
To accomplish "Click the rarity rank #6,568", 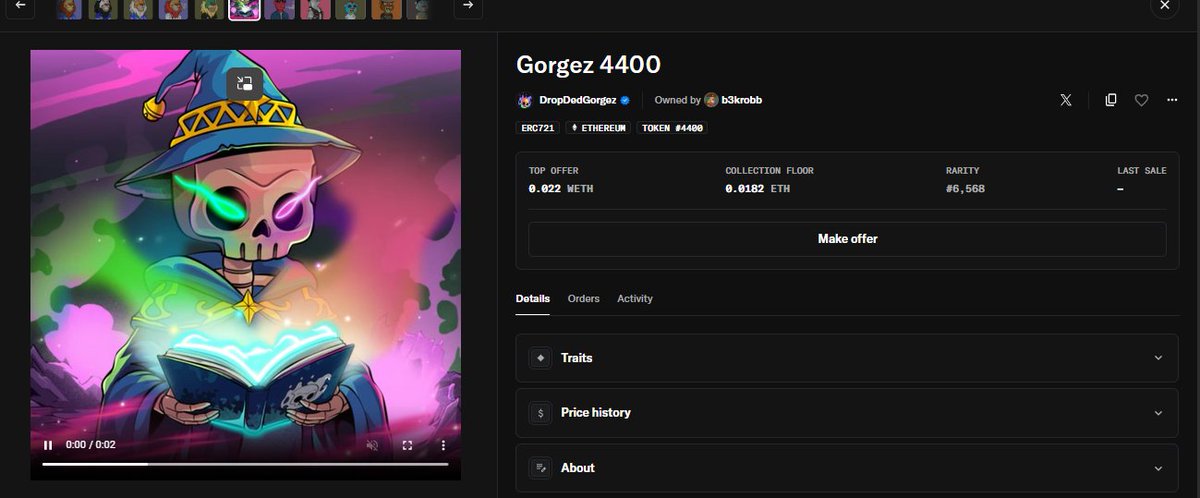I will click(x=965, y=188).
